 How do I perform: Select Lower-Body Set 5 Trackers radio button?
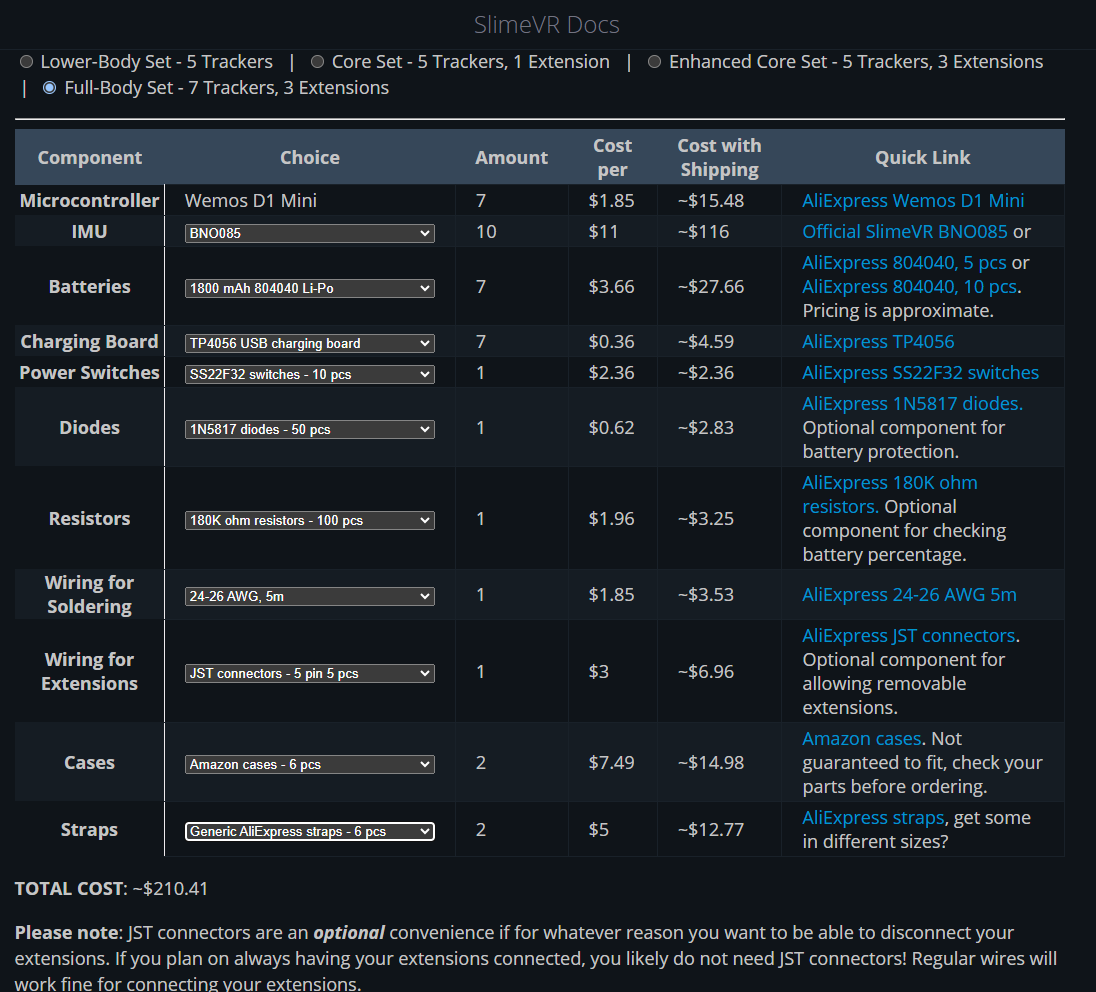[27, 62]
